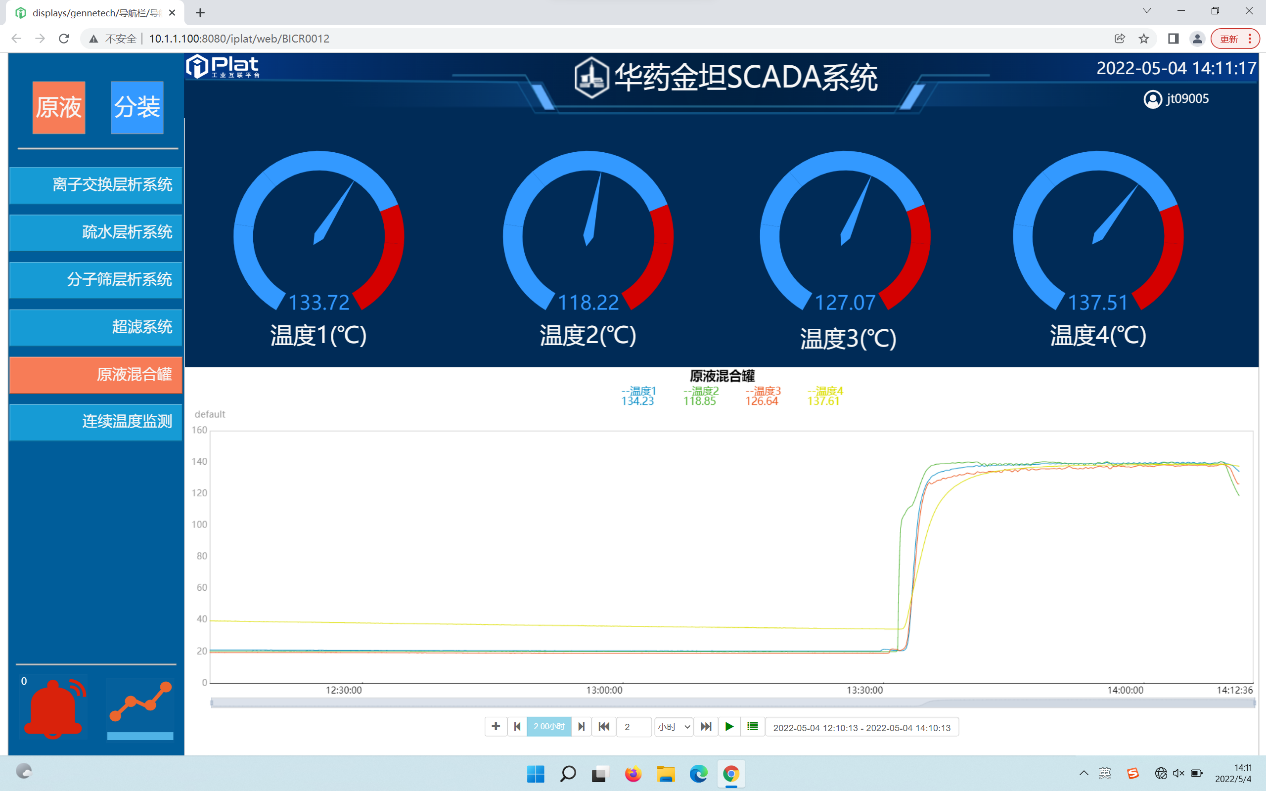This screenshot has height=791, width=1266.
Task: Click the chart's horizontal time scrollbar
Action: tap(732, 704)
